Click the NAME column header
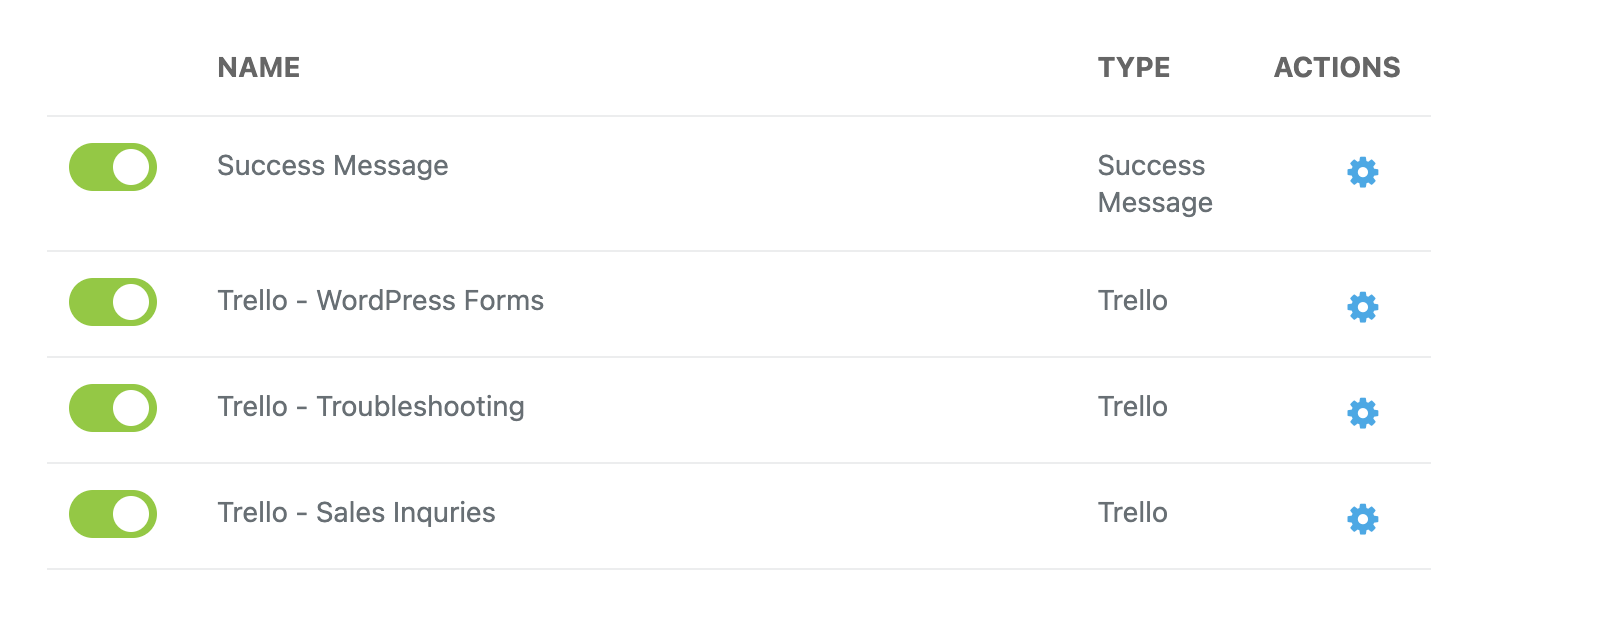 pyautogui.click(x=259, y=68)
